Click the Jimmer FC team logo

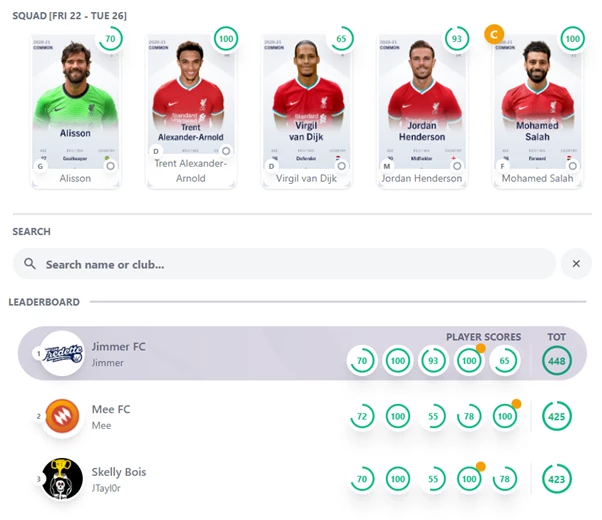pos(63,353)
